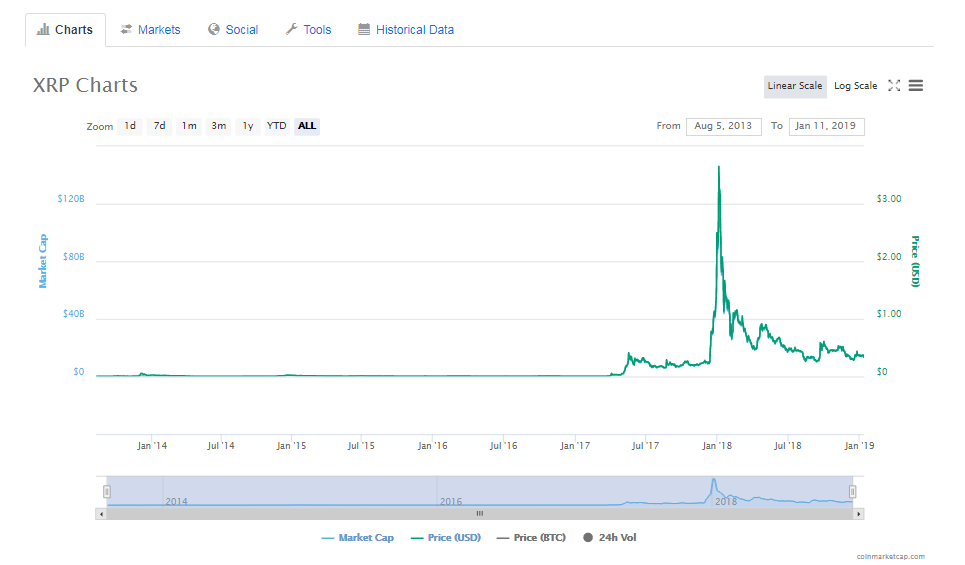Click the navigator scrollbar right arrow
The height and width of the screenshot is (565, 965).
[859, 514]
